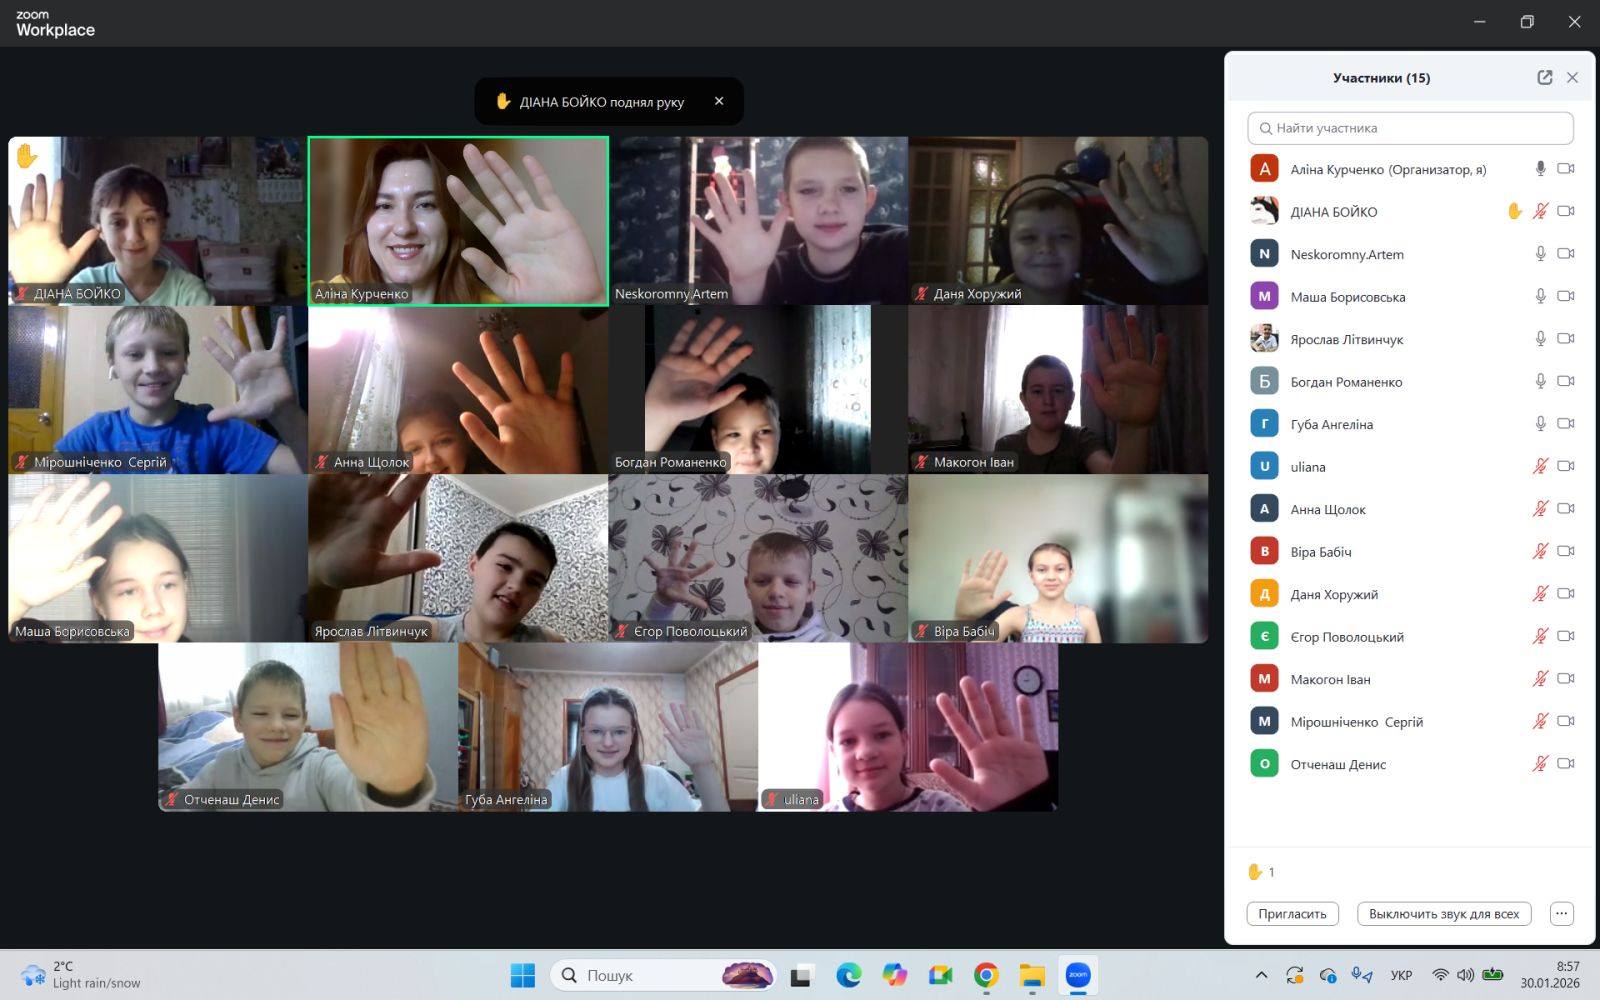Select Отченаш Денис in participants list
Image resolution: width=1600 pixels, height=1000 pixels.
pos(1338,764)
